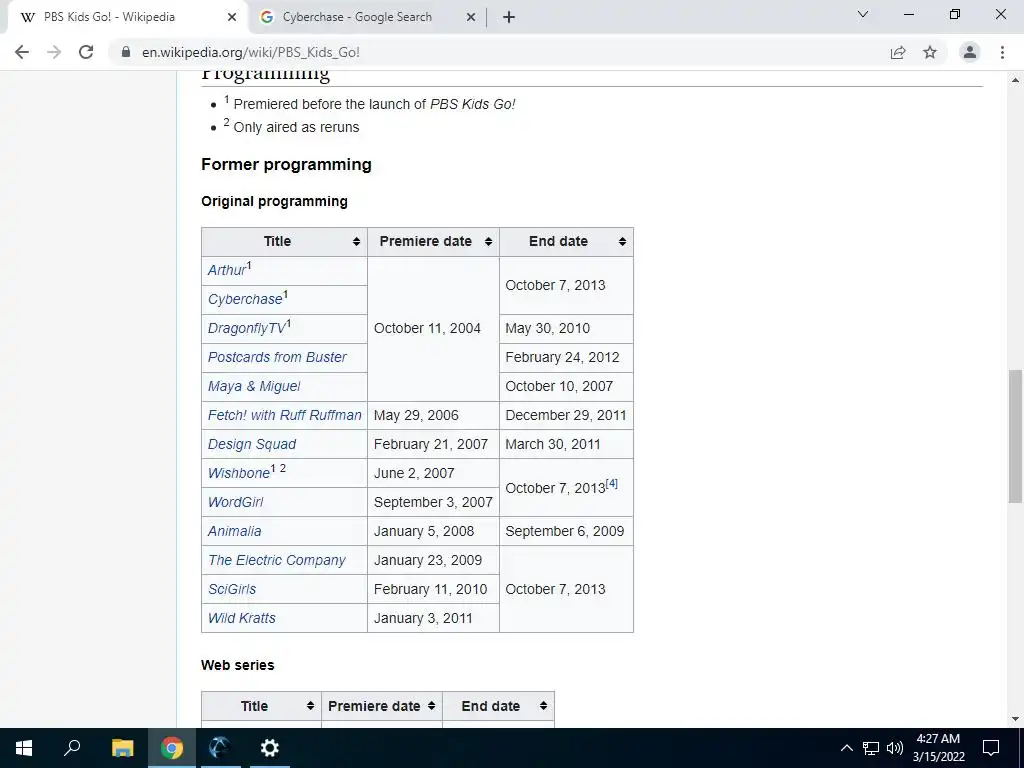Click the page vertical scrollbar thumb
The width and height of the screenshot is (1024, 768).
click(1015, 436)
